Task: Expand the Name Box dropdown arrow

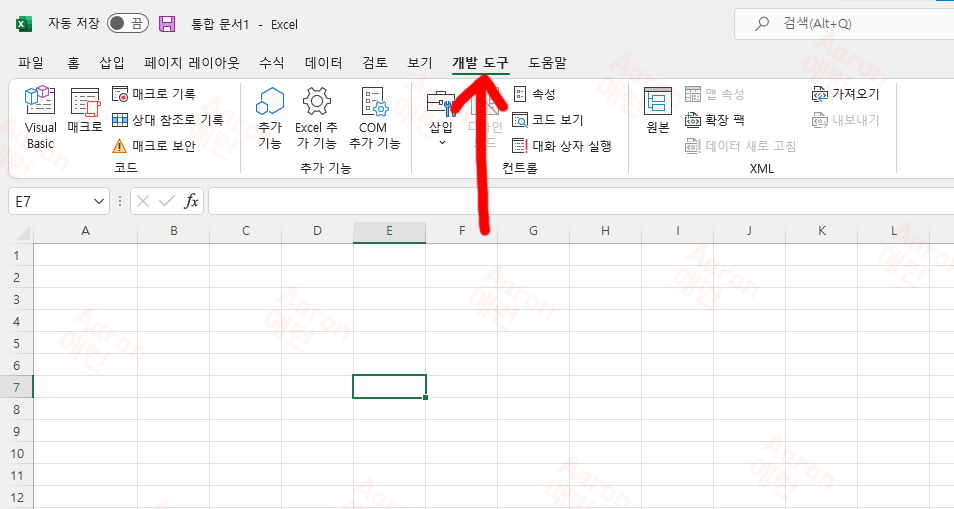Action: coord(99,201)
